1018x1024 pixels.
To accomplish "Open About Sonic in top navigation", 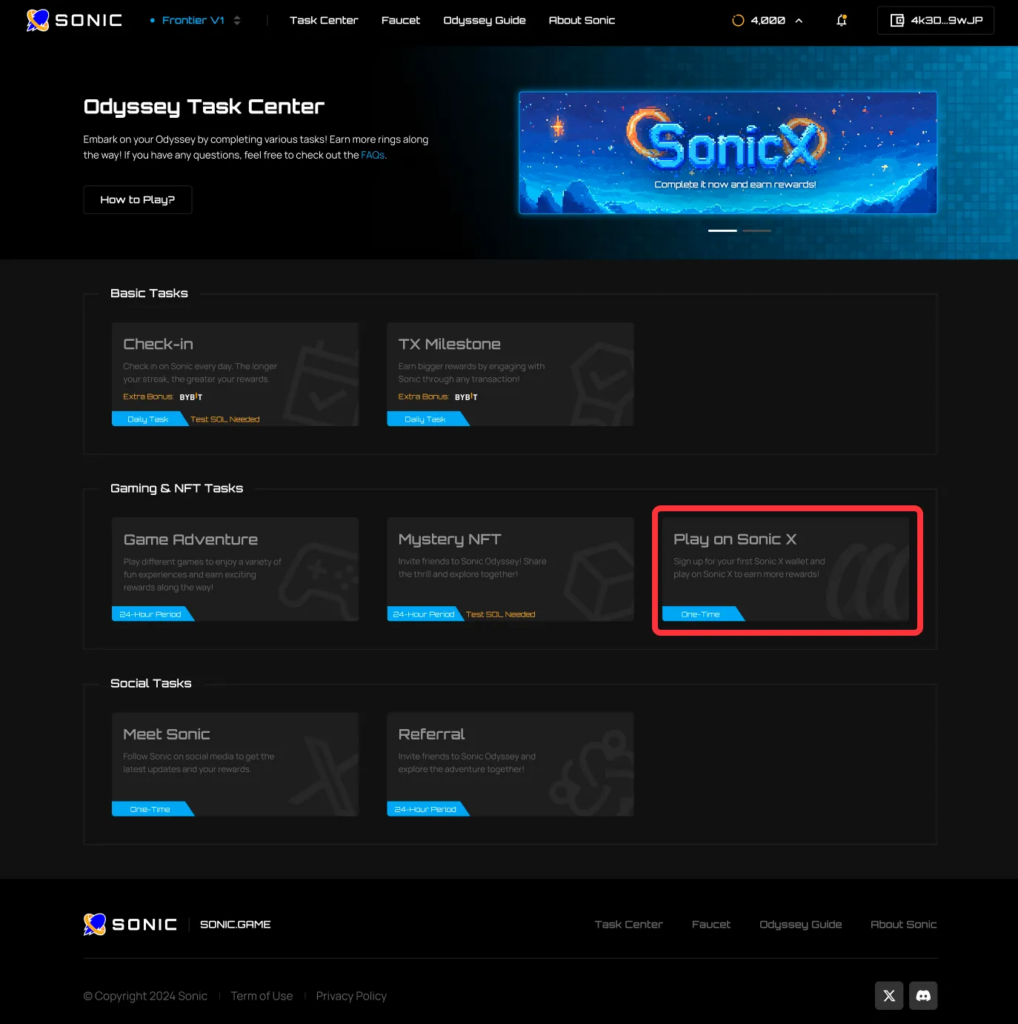I will [x=581, y=20].
